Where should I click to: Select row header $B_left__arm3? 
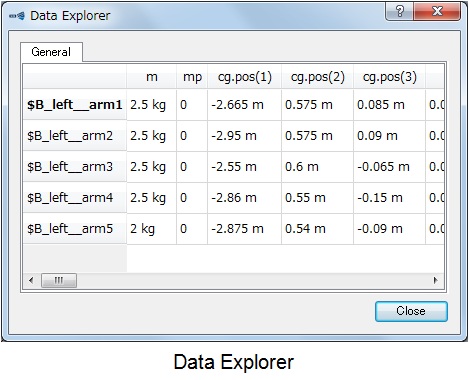75,167
